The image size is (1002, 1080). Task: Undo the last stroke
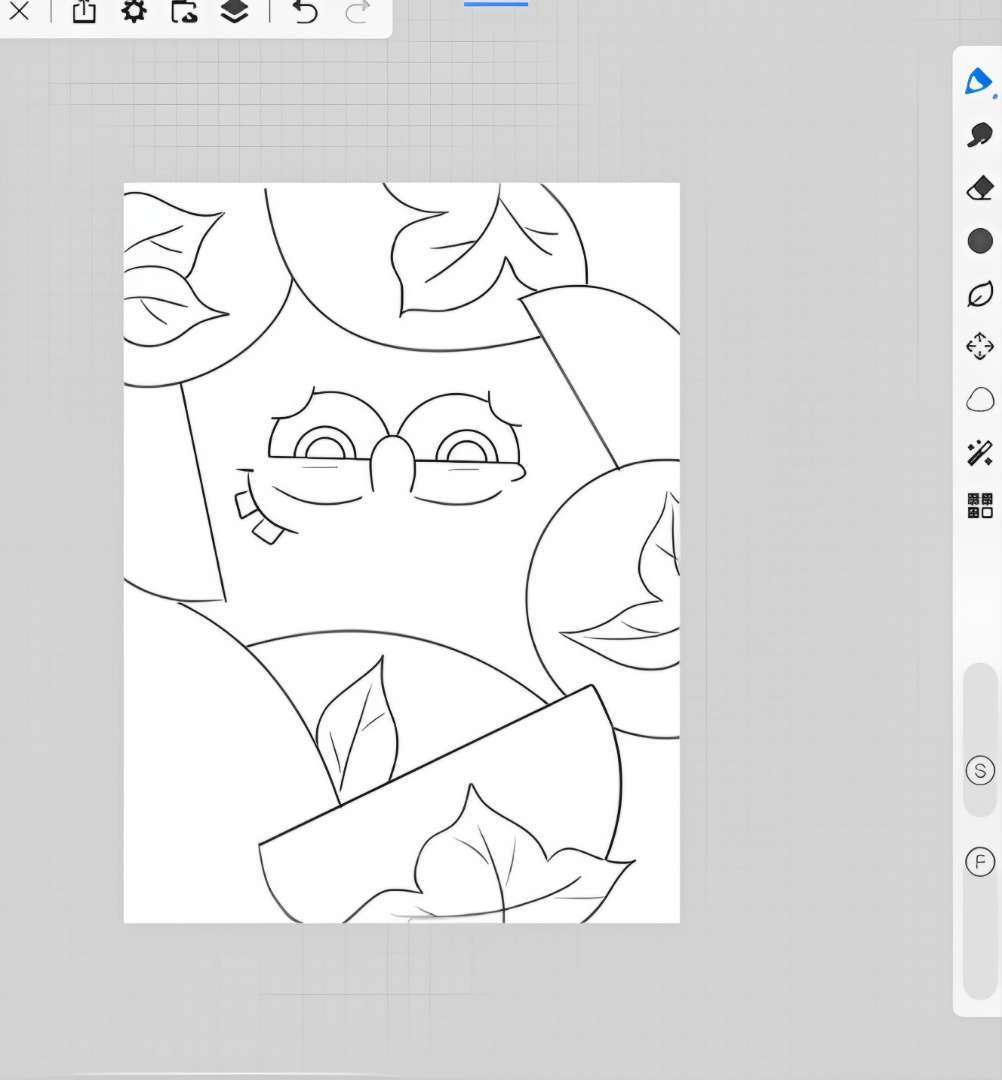point(304,12)
